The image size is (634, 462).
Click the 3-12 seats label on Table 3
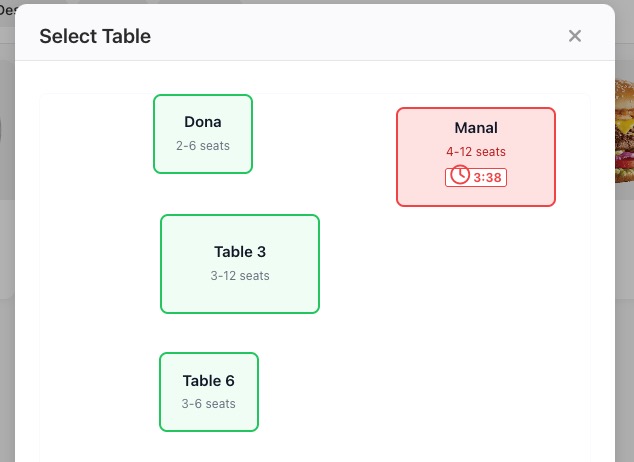pyautogui.click(x=240, y=276)
